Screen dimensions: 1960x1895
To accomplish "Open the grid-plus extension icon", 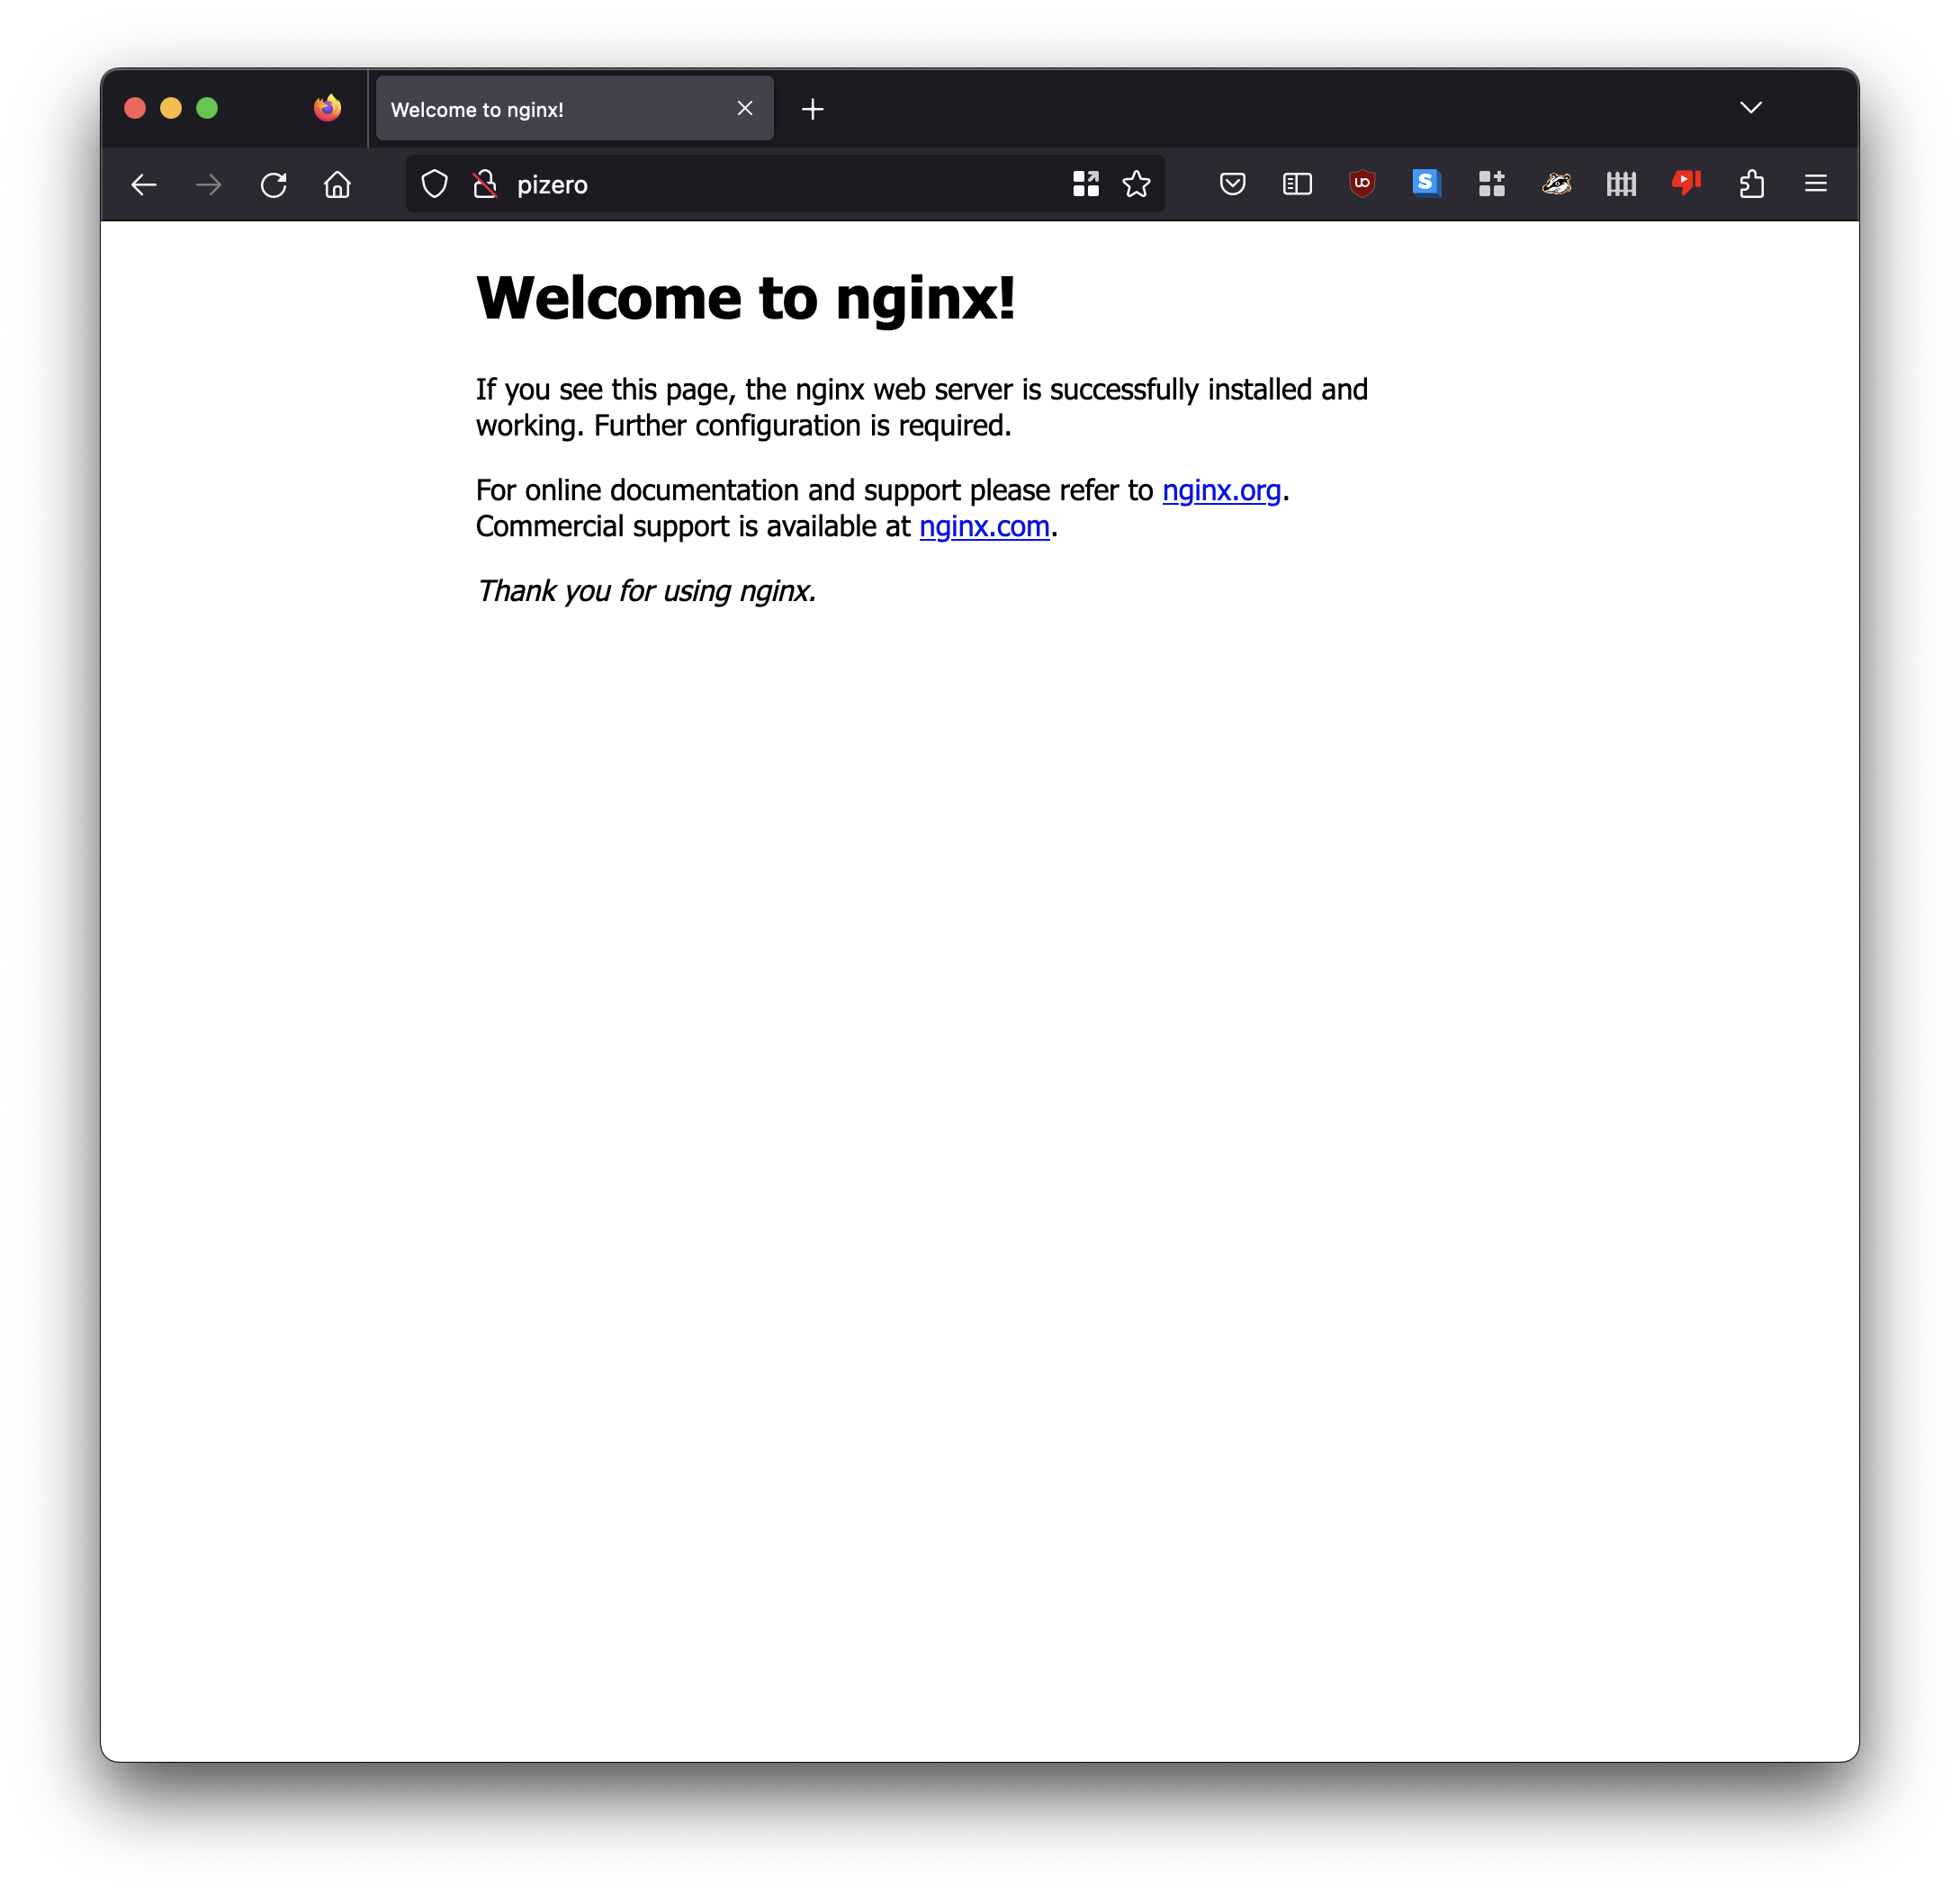I will coord(1491,184).
